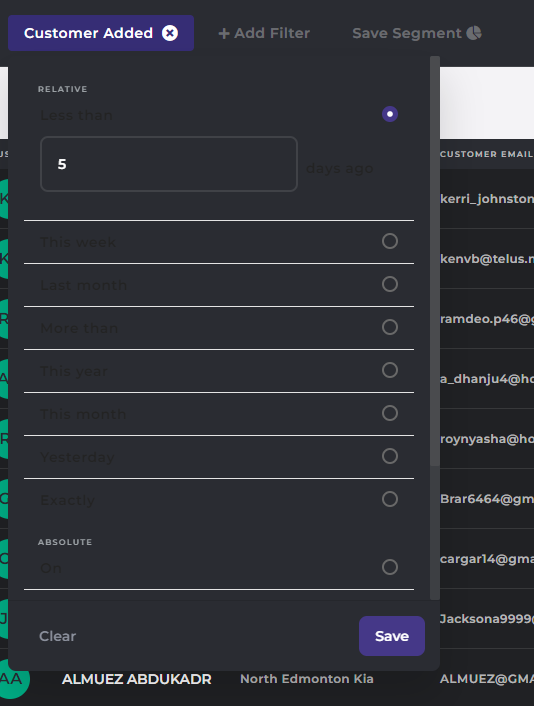This screenshot has width=534, height=706.
Task: Pick the More than radio option
Action: pos(390,327)
